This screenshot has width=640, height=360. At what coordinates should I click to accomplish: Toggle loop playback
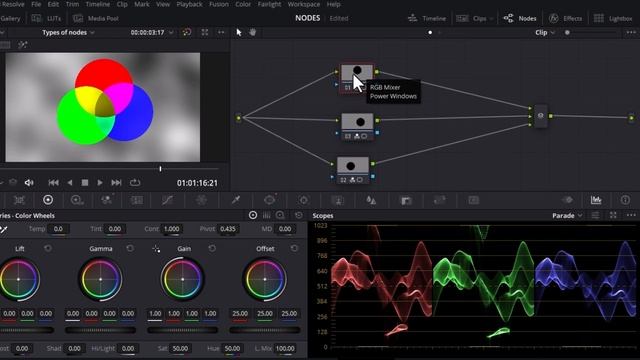135,182
